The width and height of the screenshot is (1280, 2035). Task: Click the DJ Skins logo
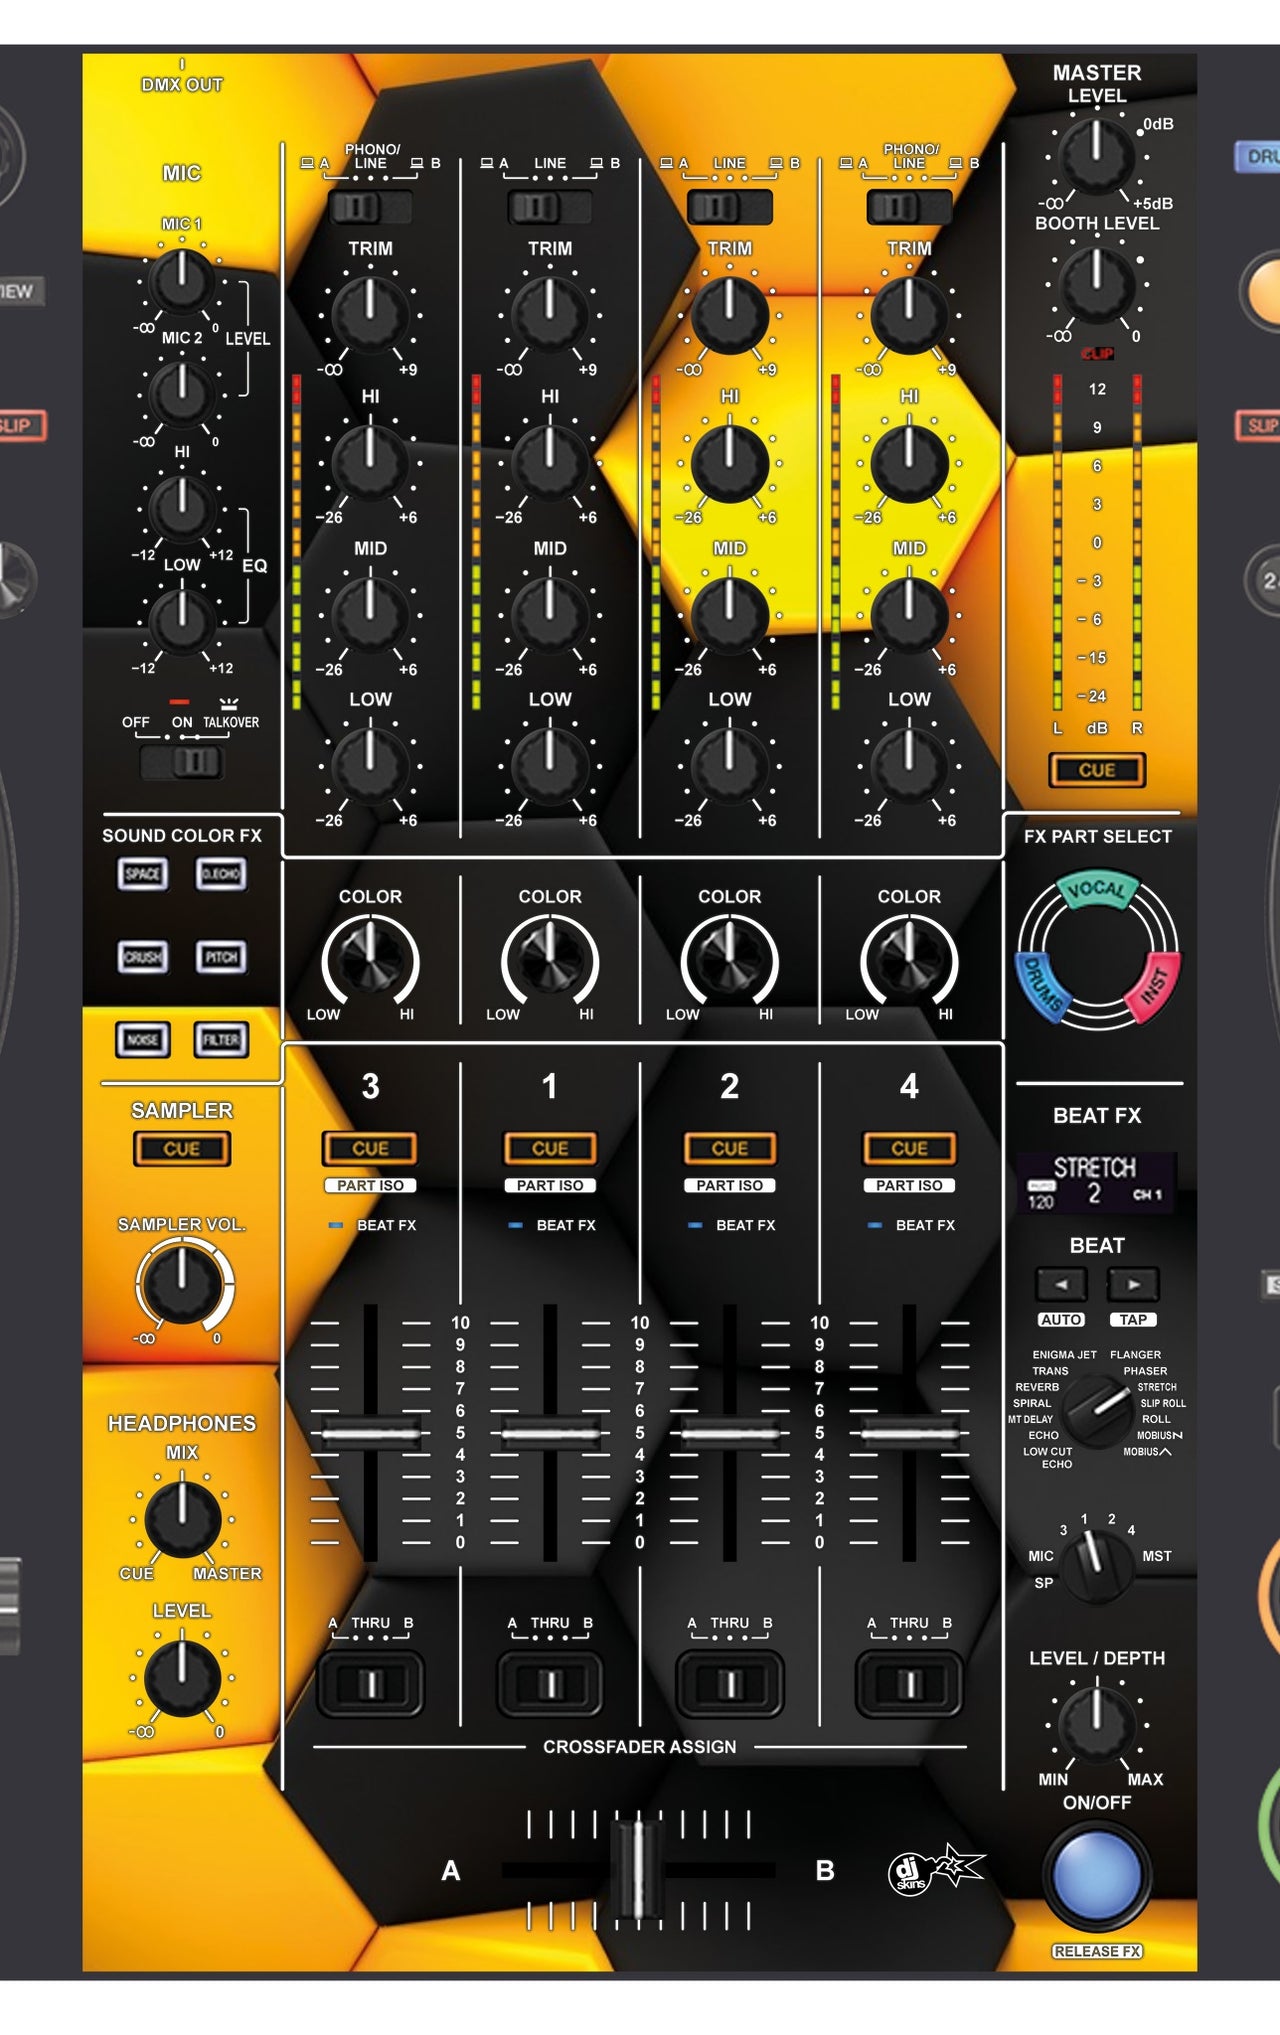936,1870
